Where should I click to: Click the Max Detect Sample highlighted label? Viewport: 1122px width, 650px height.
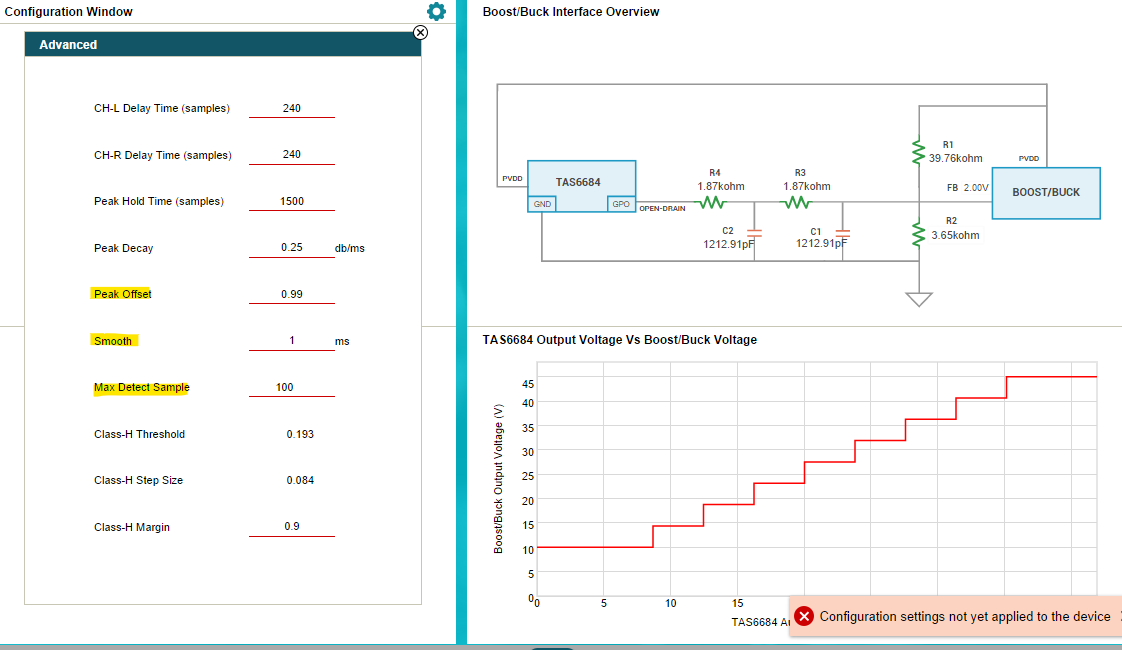(142, 387)
